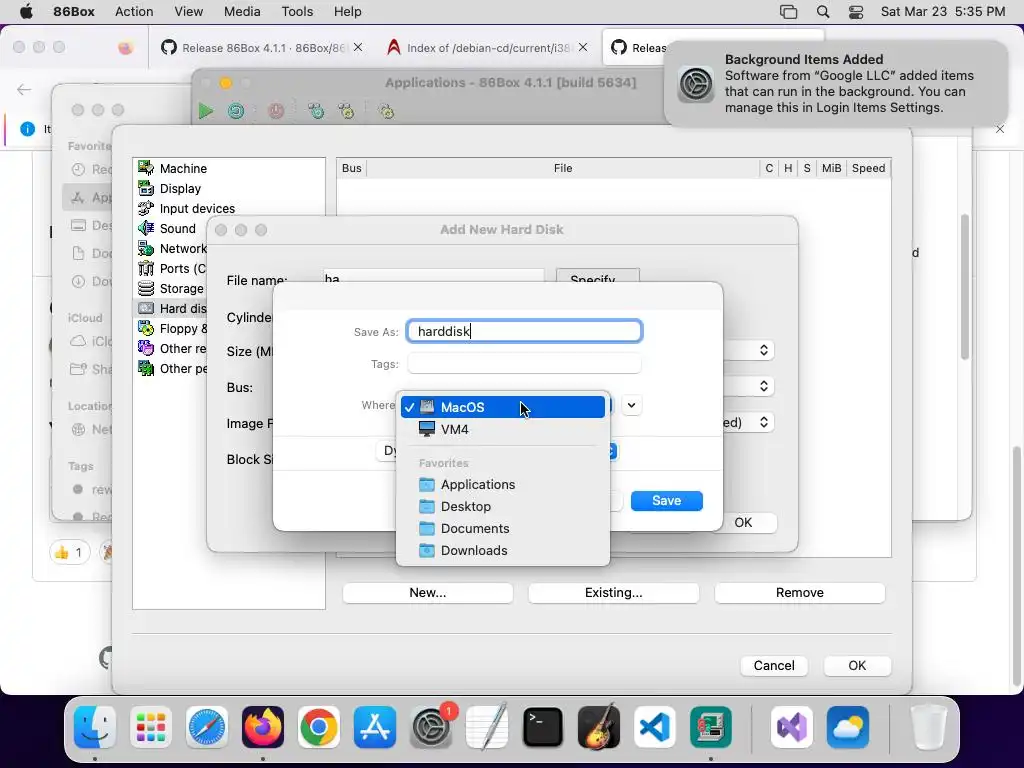
Task: Cancel the 86Box settings window
Action: point(774,665)
